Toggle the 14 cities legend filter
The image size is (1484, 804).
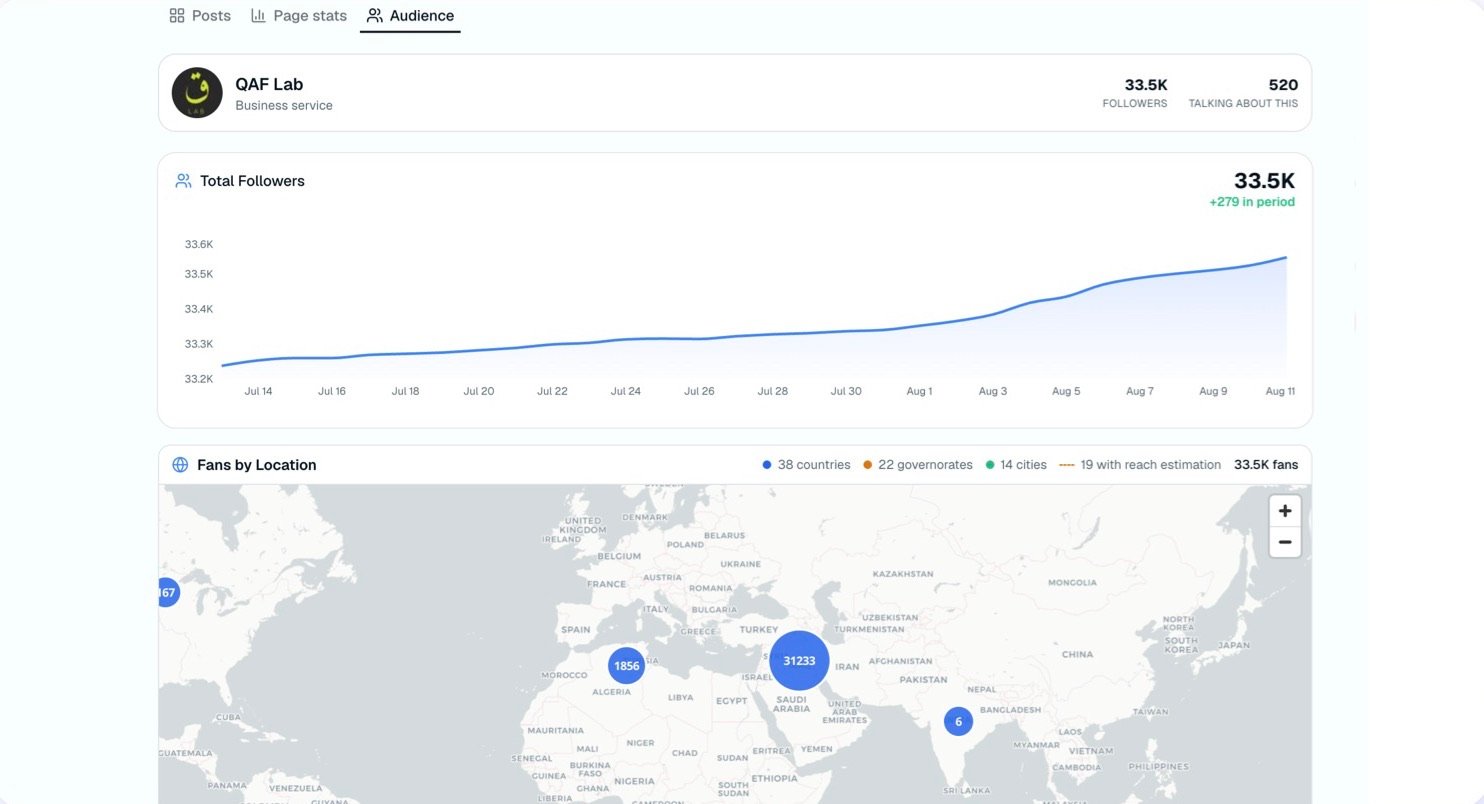pyautogui.click(x=1016, y=465)
